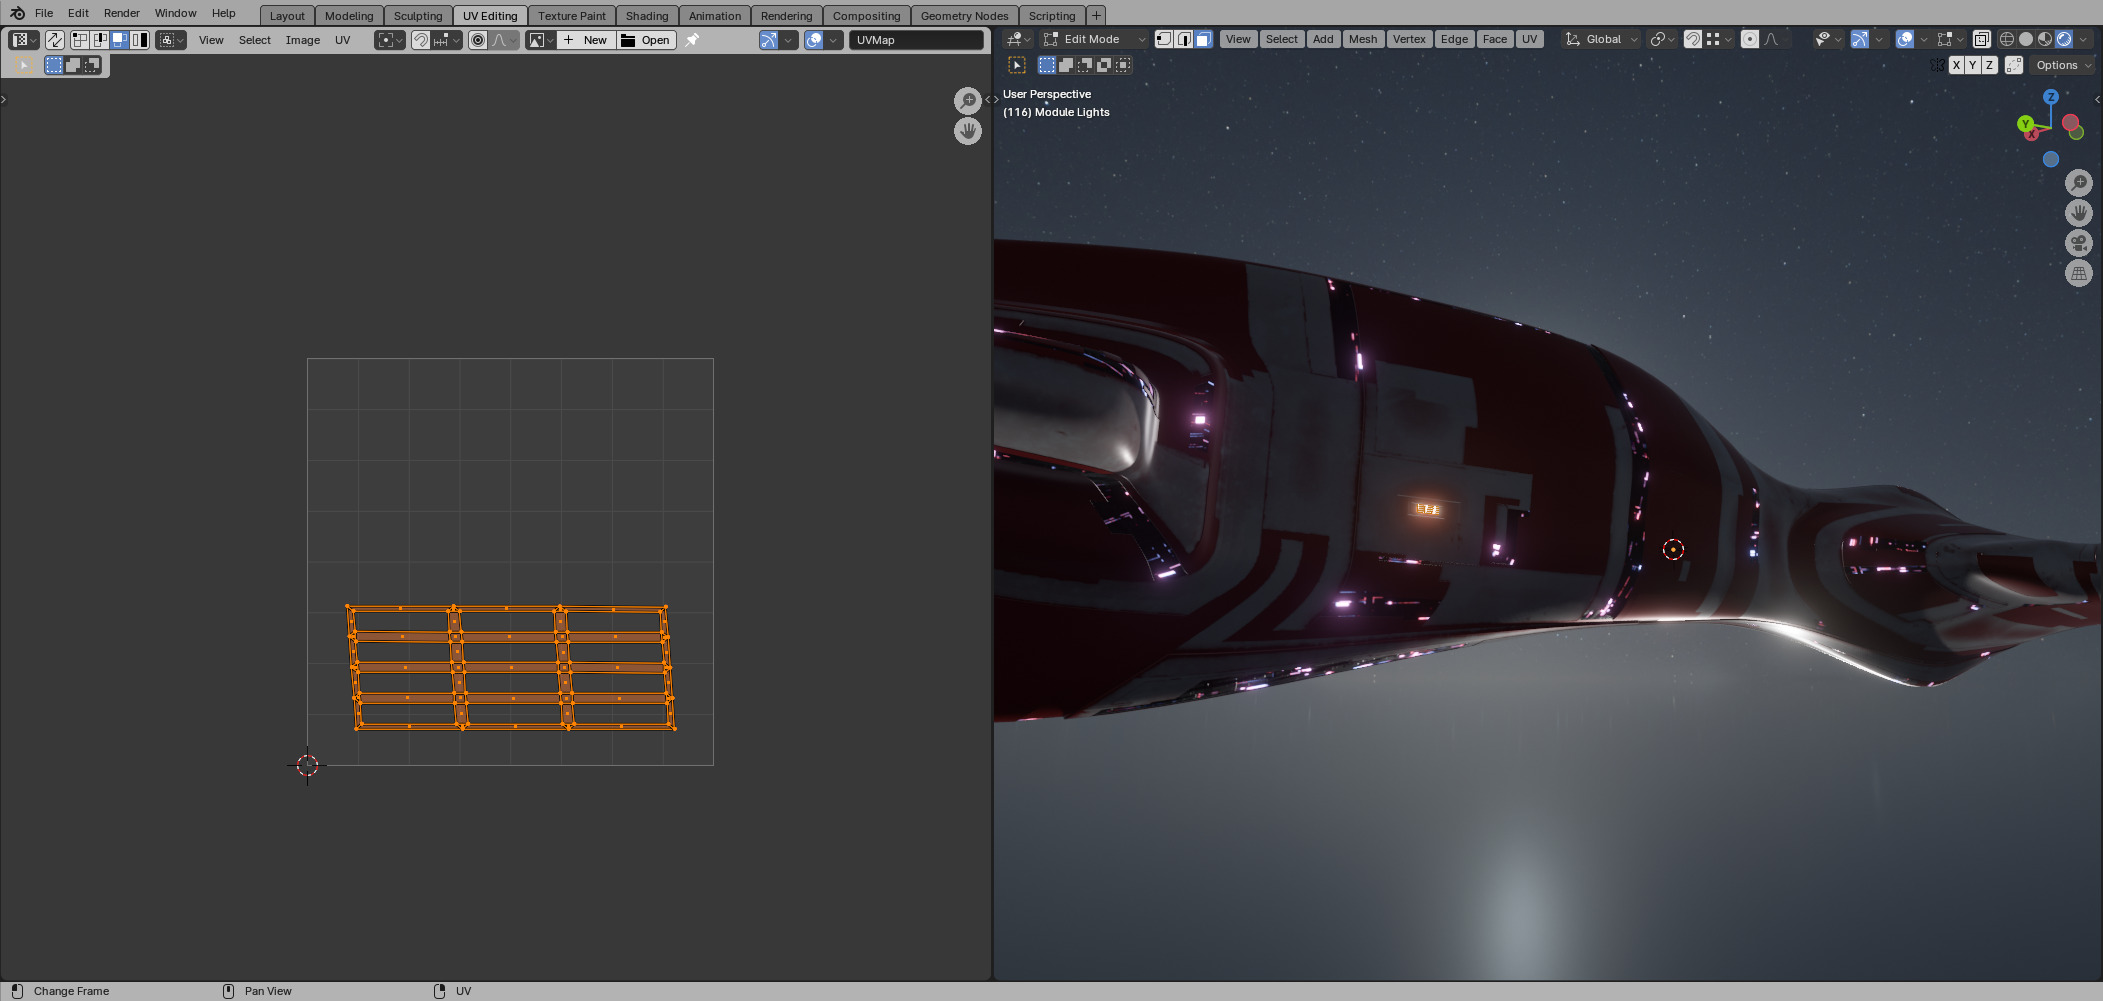The image size is (2103, 1001).
Task: Open the View menu in UV editor
Action: pyautogui.click(x=211, y=40)
